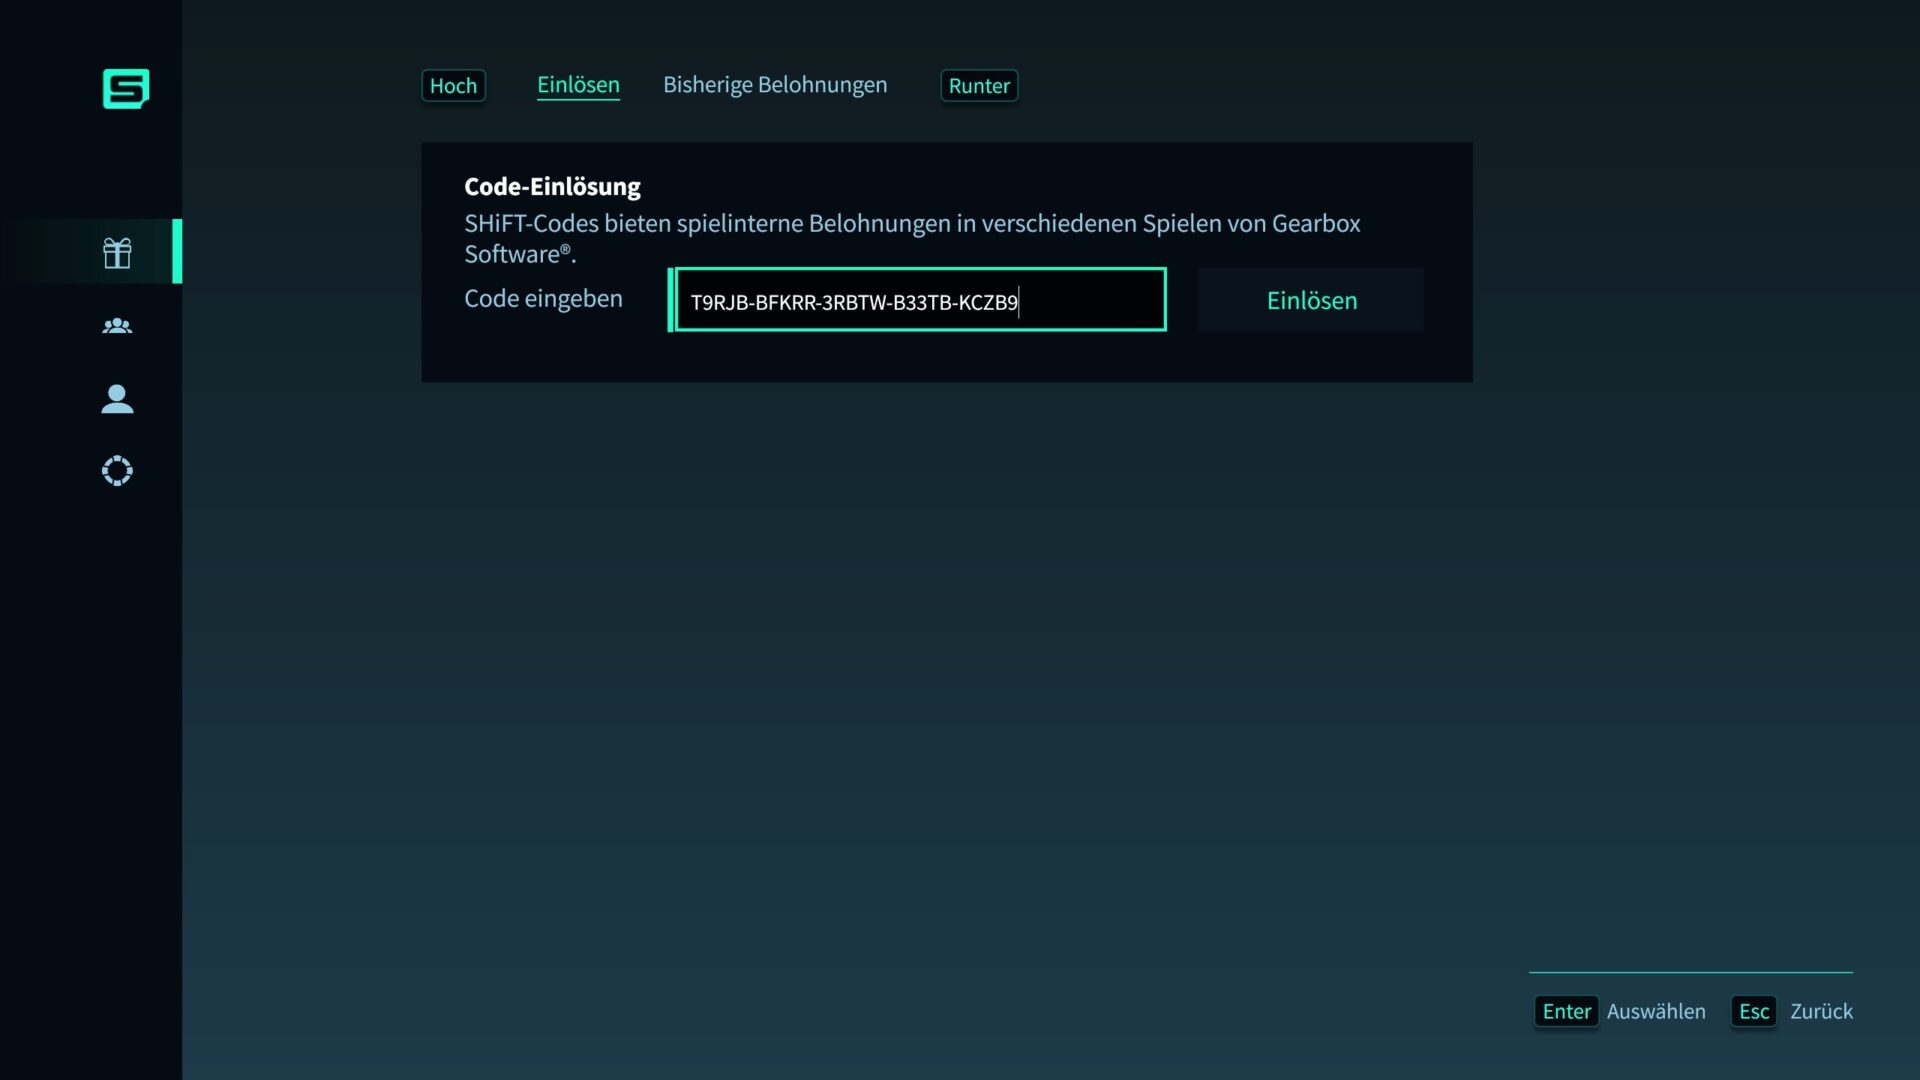This screenshot has width=1920, height=1080.
Task: Switch to the Bisherige Belohnungen tab
Action: coord(775,85)
